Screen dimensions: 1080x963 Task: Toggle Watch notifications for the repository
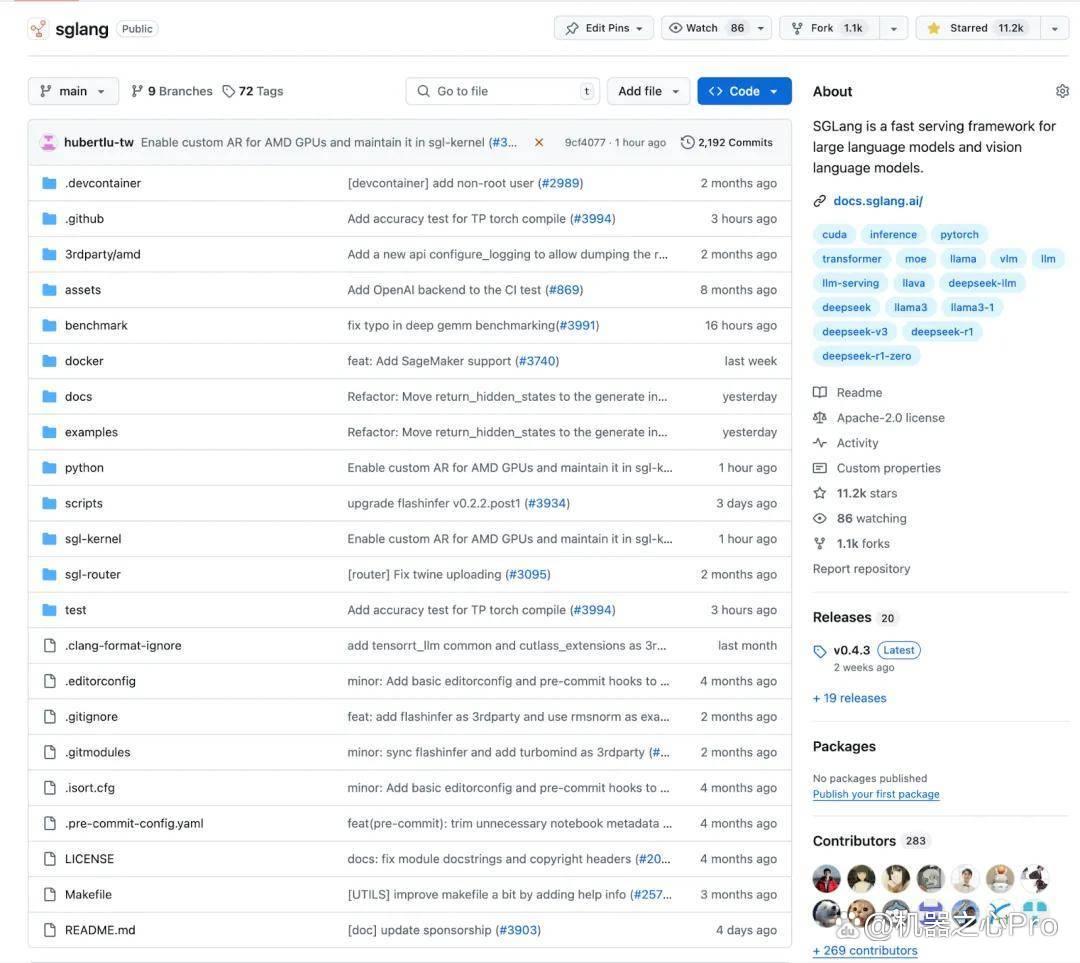tap(706, 28)
